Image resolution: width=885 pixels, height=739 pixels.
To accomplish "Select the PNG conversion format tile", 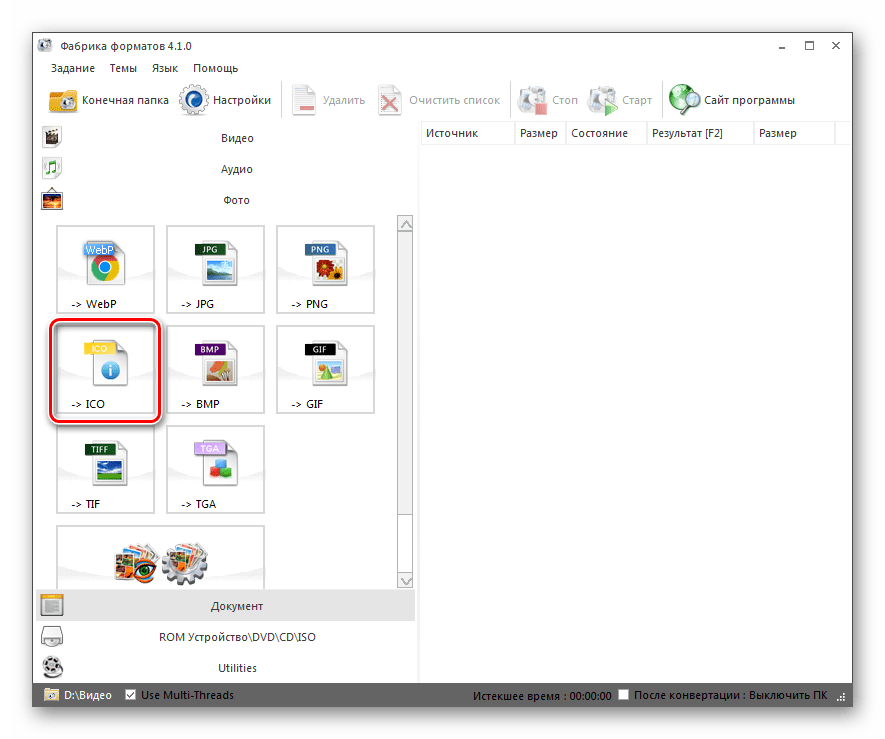I will pyautogui.click(x=326, y=269).
